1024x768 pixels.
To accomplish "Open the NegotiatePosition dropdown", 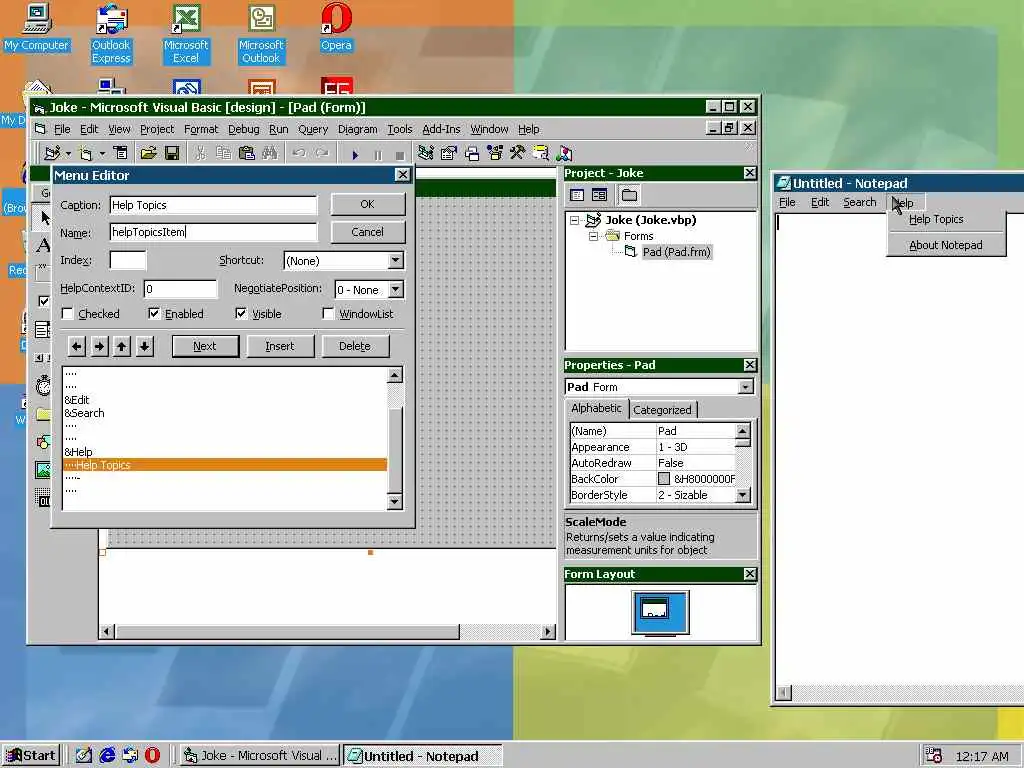I will [x=396, y=289].
